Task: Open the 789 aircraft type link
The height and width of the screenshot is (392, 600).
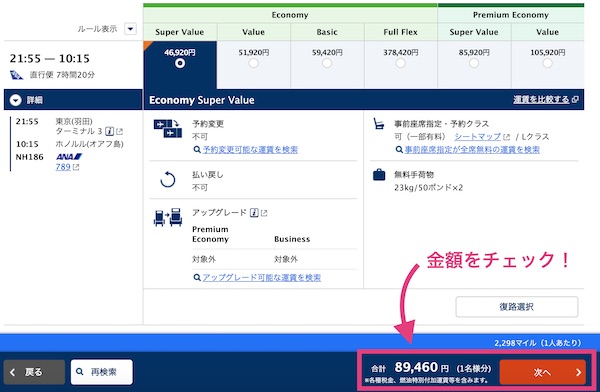Action: (x=63, y=167)
